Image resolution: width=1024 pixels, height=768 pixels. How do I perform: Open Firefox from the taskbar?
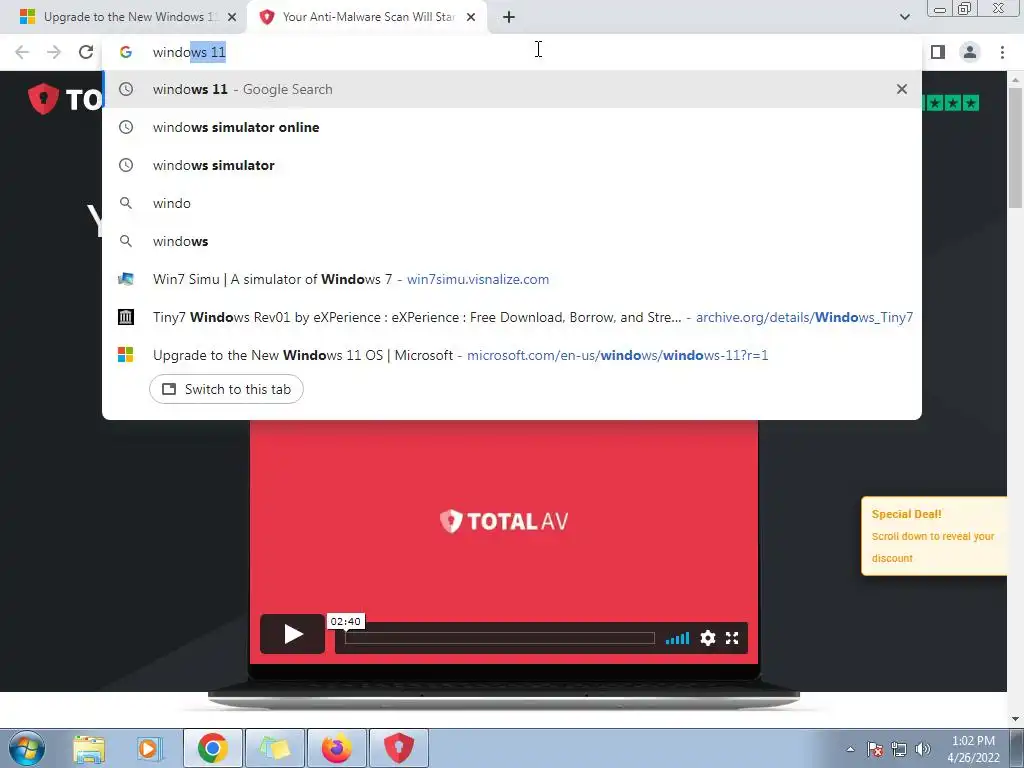(x=336, y=748)
